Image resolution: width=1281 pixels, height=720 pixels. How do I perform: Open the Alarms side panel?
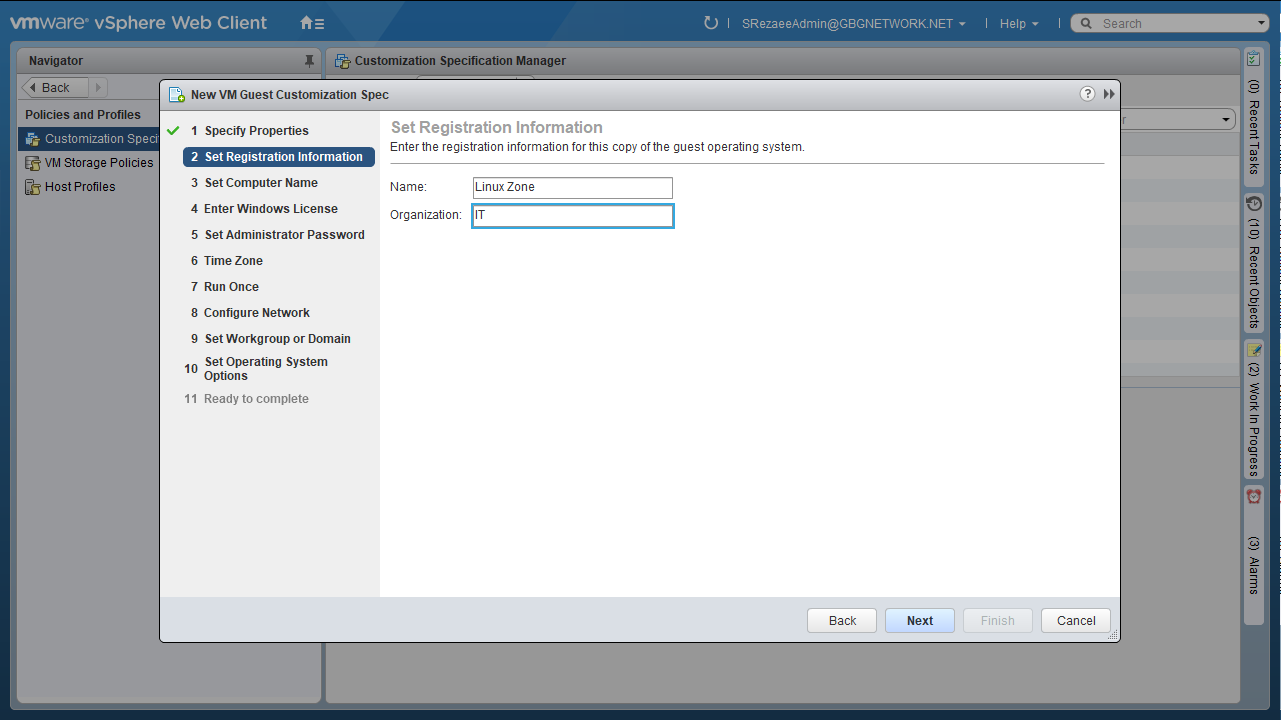(1254, 545)
